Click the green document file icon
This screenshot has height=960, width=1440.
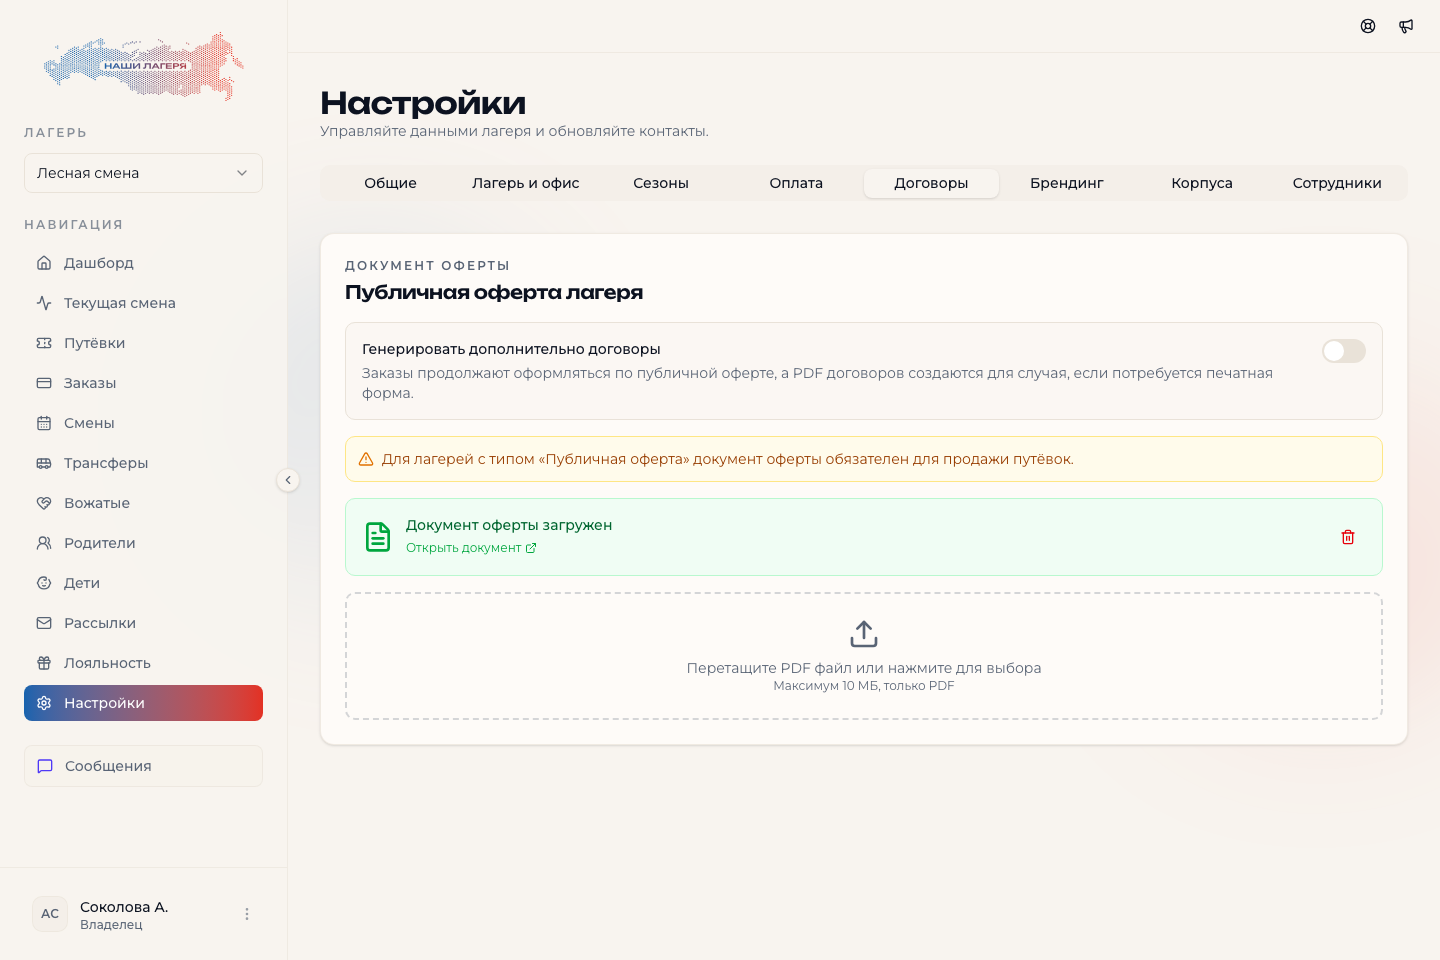[378, 537]
